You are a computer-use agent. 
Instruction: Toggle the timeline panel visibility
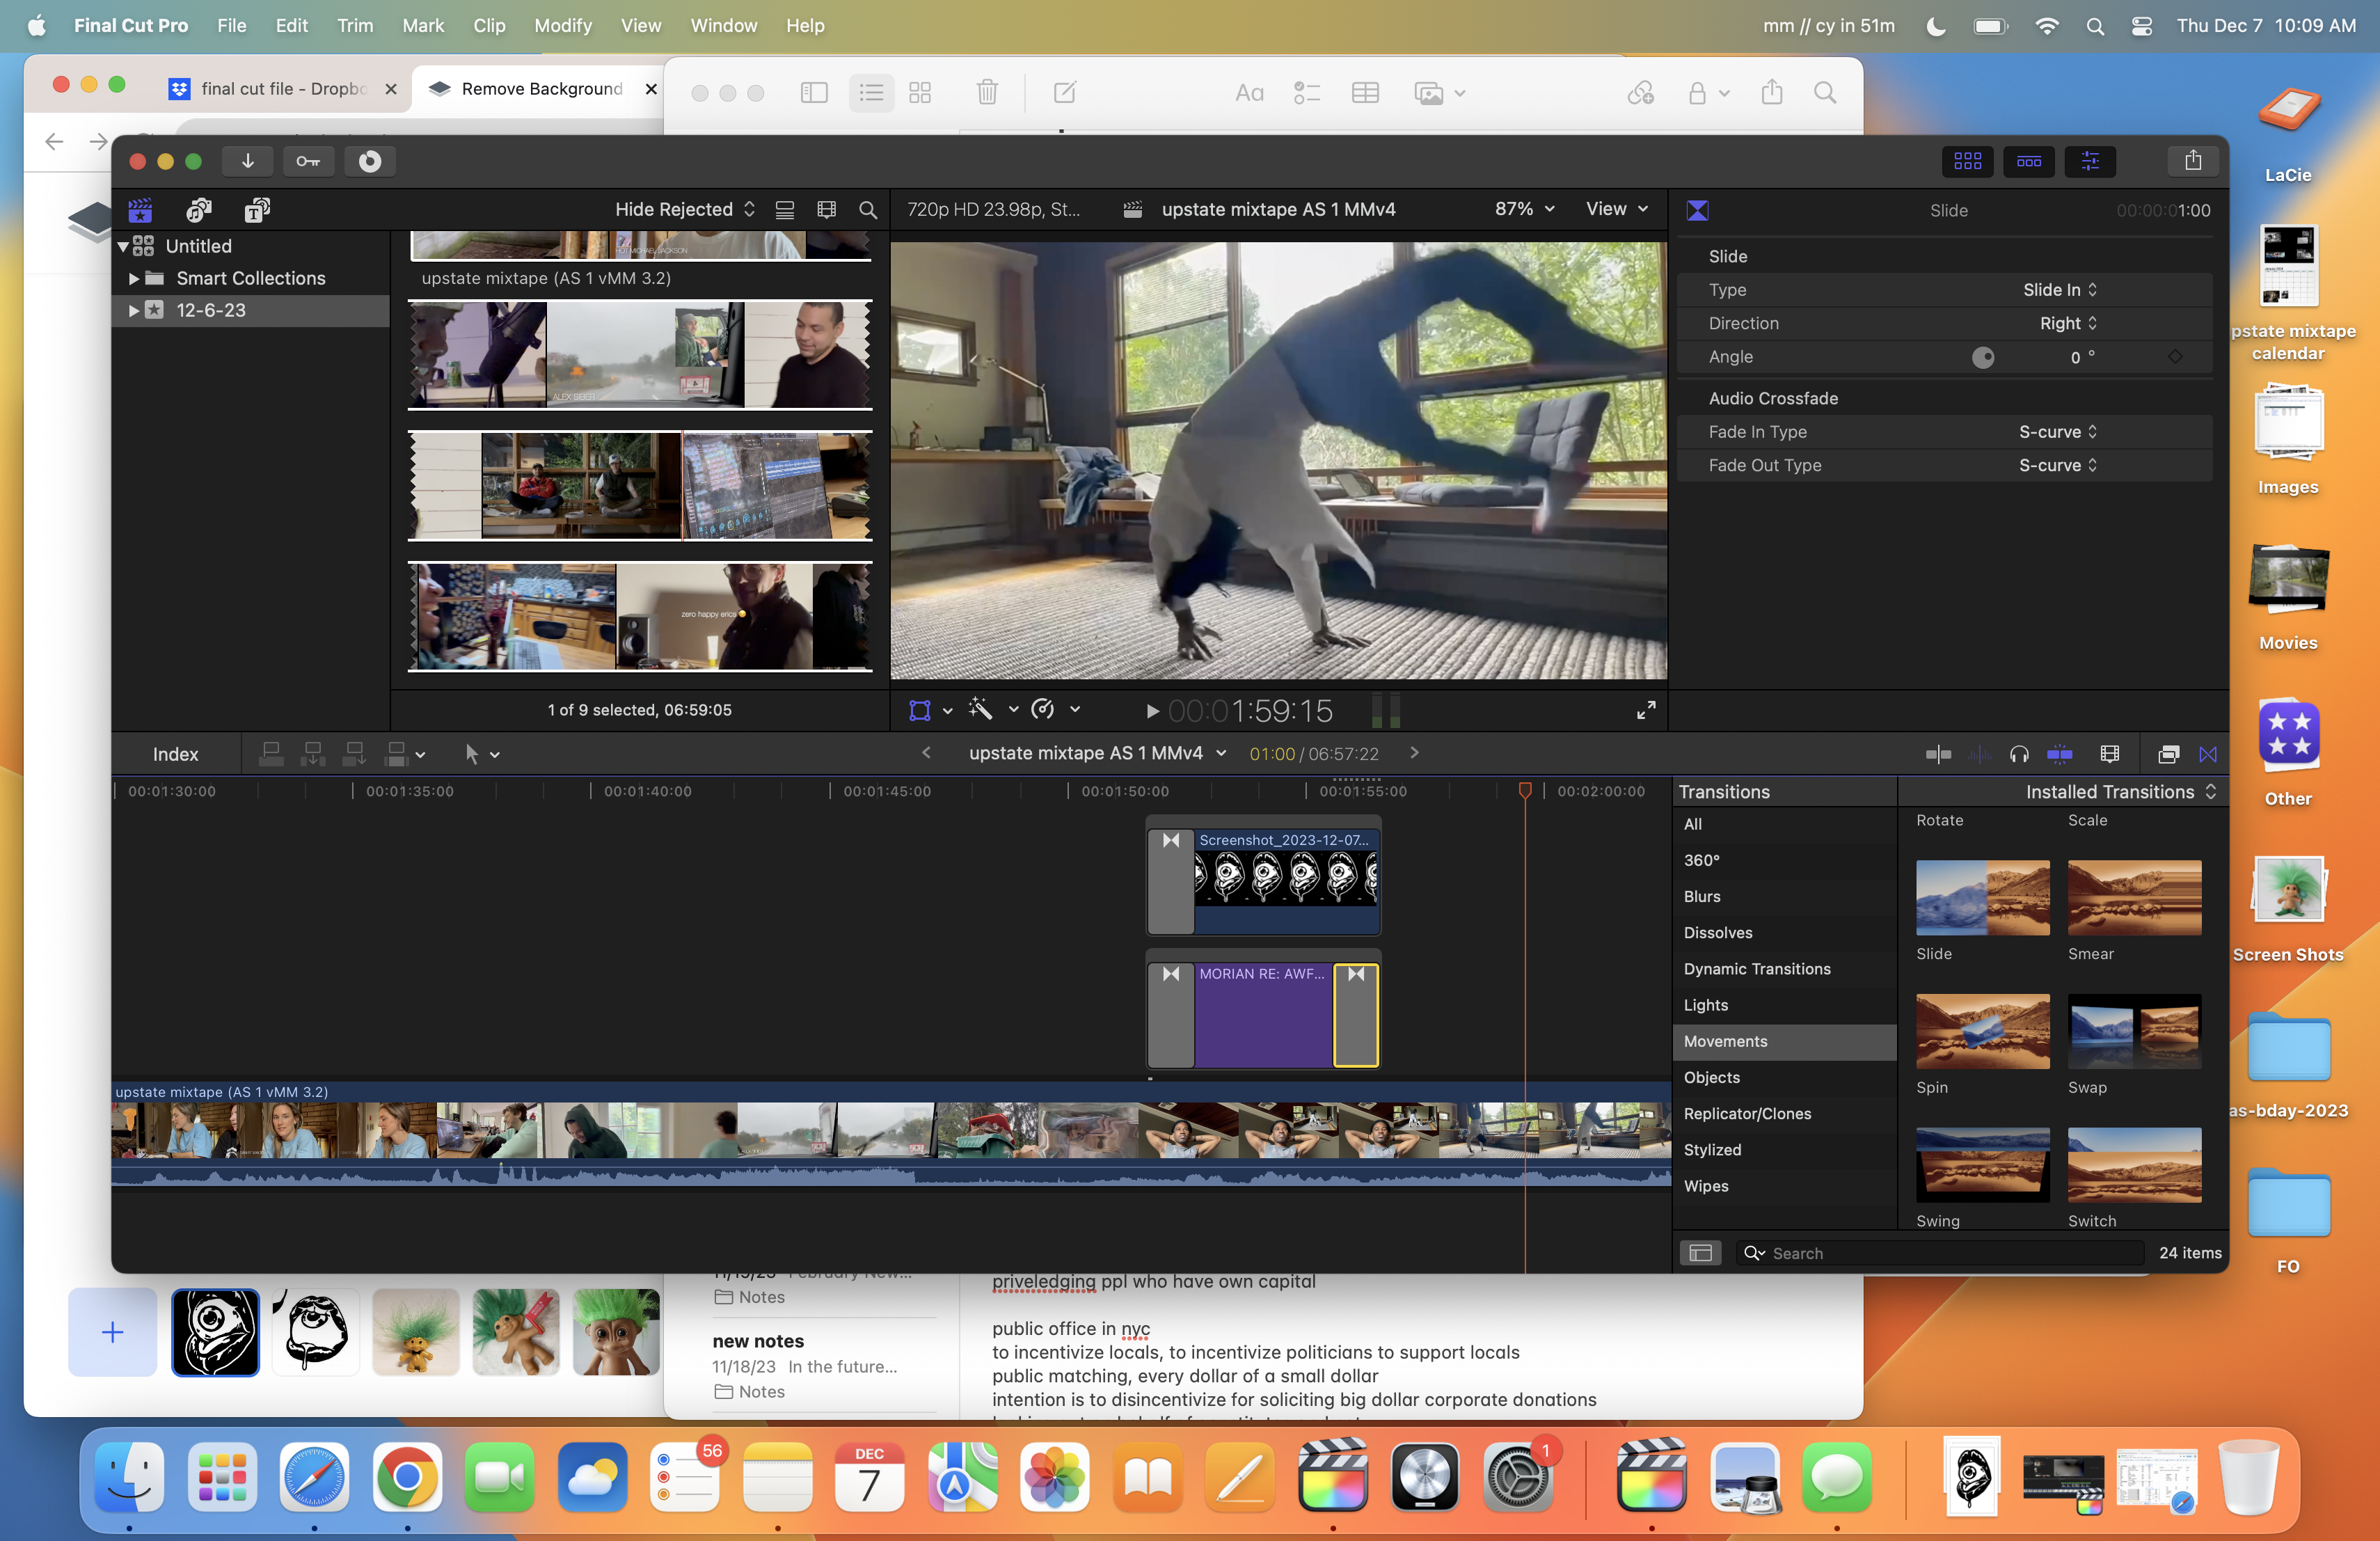[2028, 161]
